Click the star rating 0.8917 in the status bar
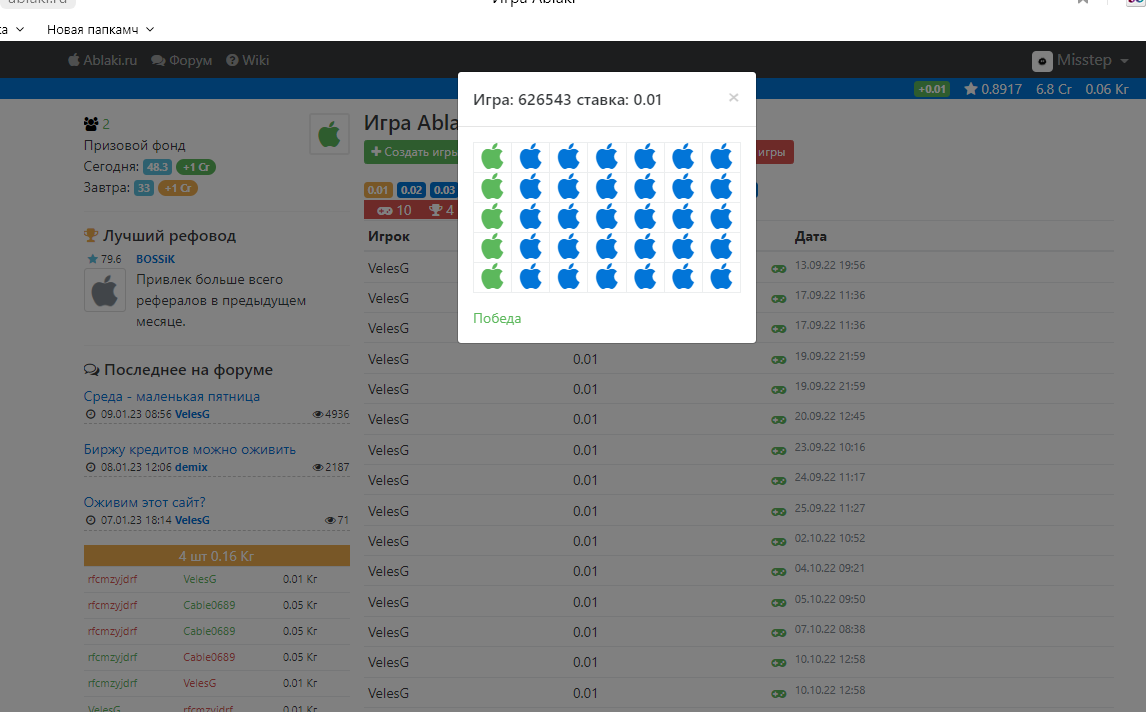1146x712 pixels. tap(993, 89)
